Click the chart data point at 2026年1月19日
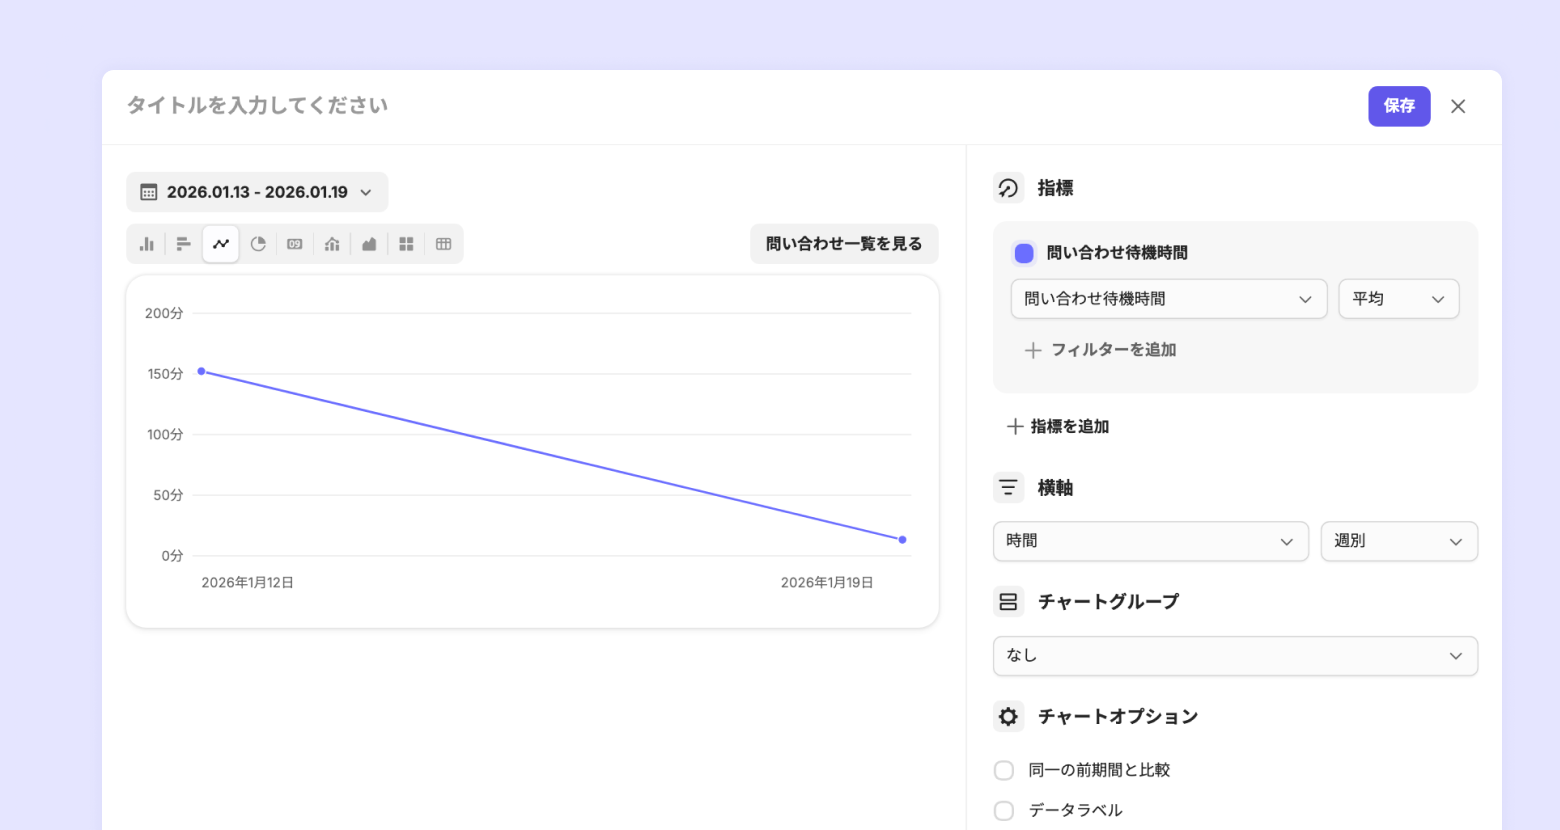Screen dimensions: 1560x830 click(x=902, y=540)
